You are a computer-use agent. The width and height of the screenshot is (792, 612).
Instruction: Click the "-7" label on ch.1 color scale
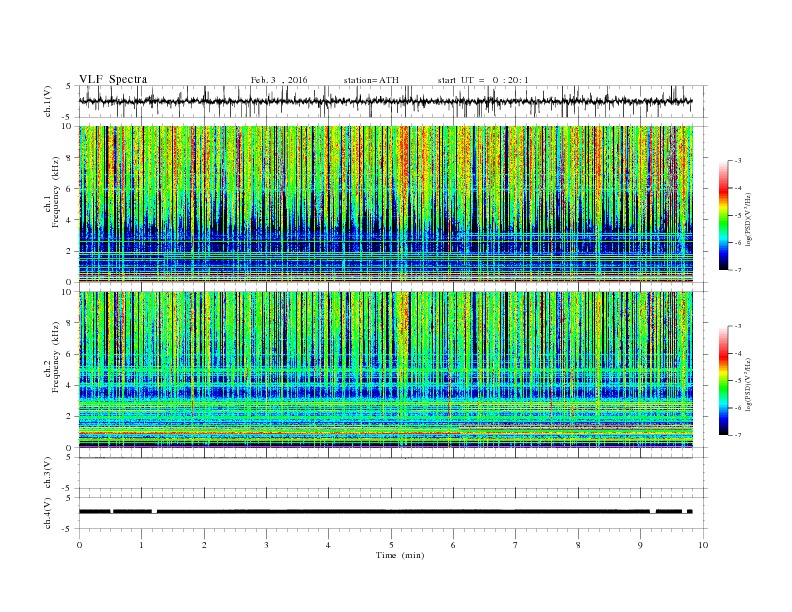[738, 270]
